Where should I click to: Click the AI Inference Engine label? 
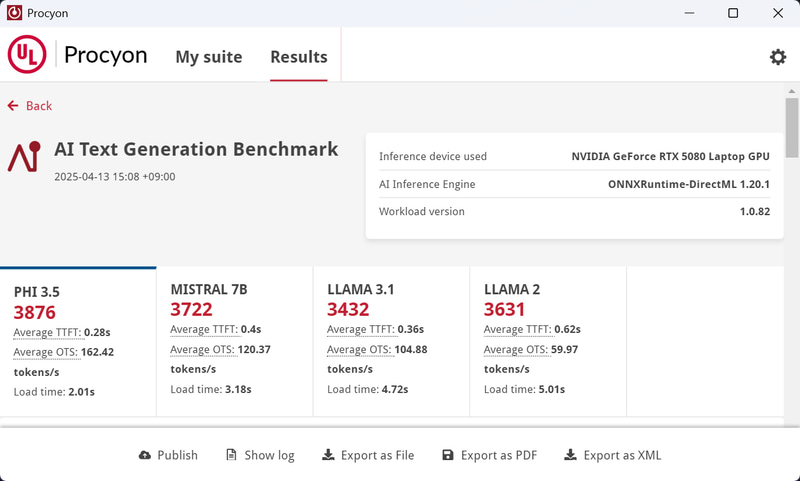[427, 184]
